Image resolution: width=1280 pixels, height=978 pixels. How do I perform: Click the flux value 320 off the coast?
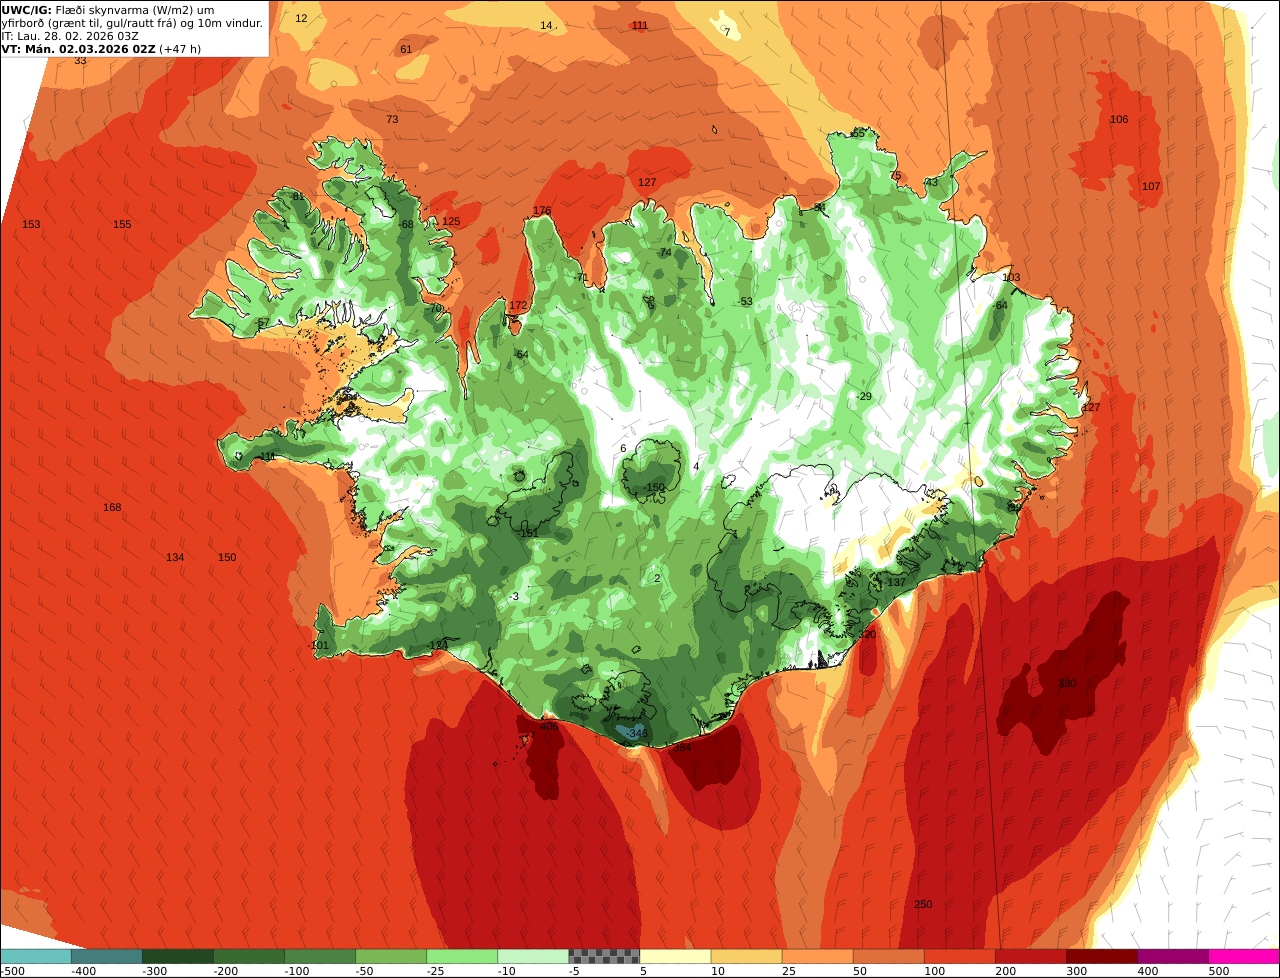click(867, 634)
